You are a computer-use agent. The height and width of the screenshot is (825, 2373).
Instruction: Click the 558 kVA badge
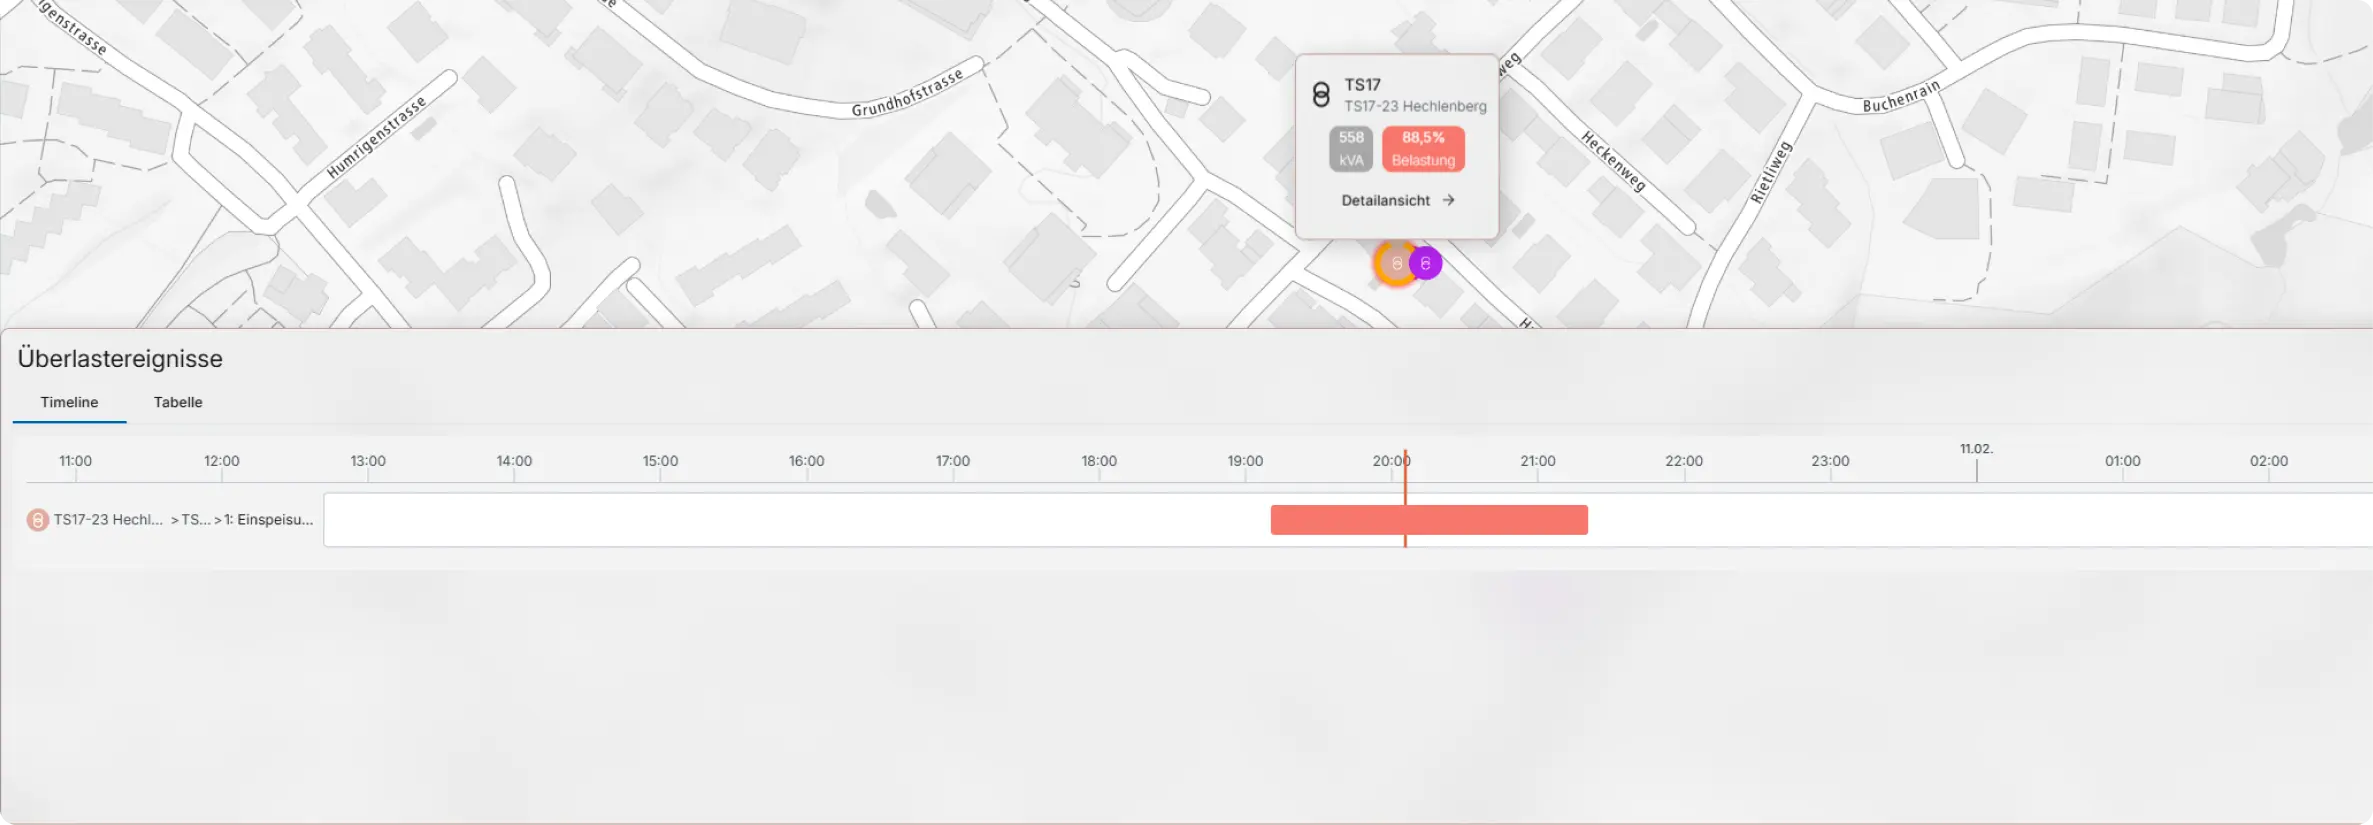[x=1351, y=149]
